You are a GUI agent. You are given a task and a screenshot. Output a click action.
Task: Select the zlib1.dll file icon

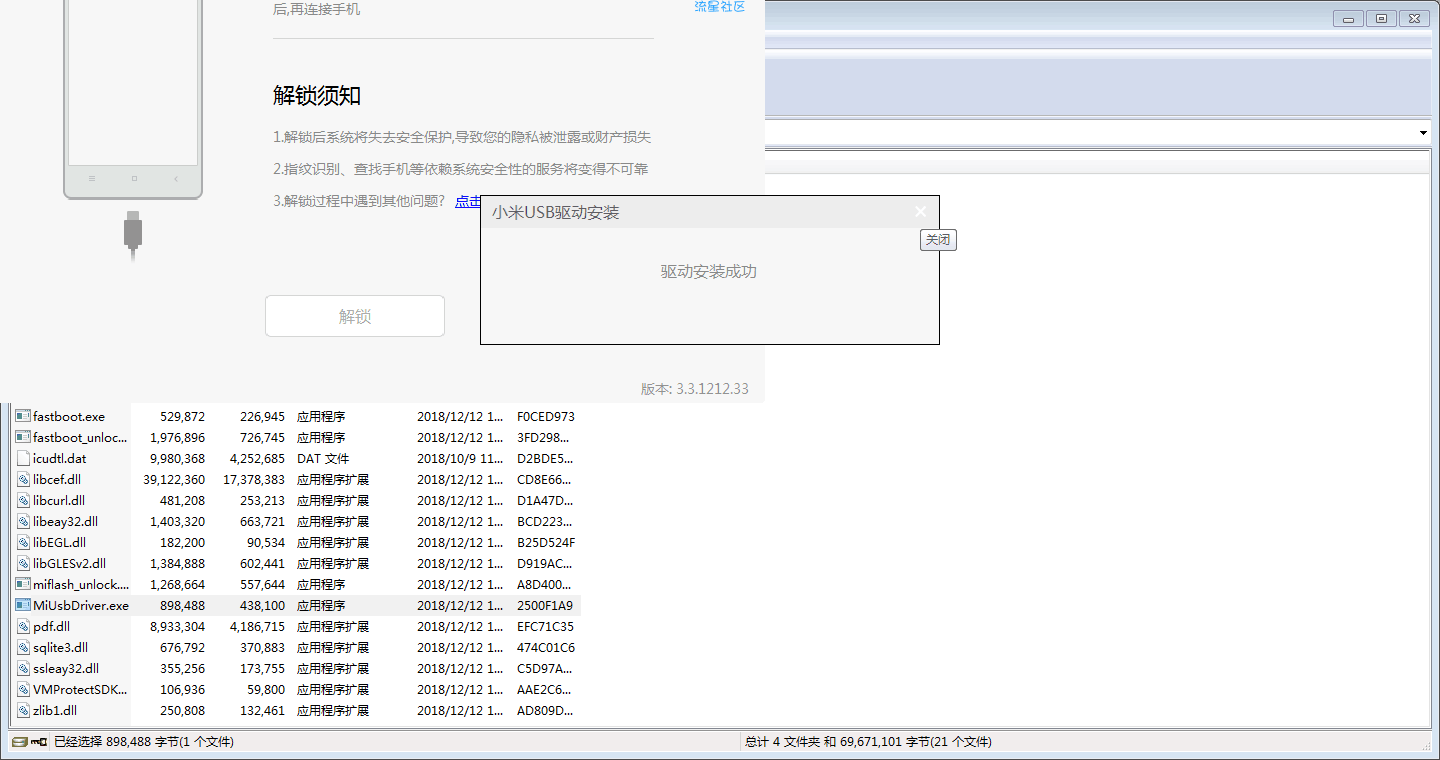point(23,710)
